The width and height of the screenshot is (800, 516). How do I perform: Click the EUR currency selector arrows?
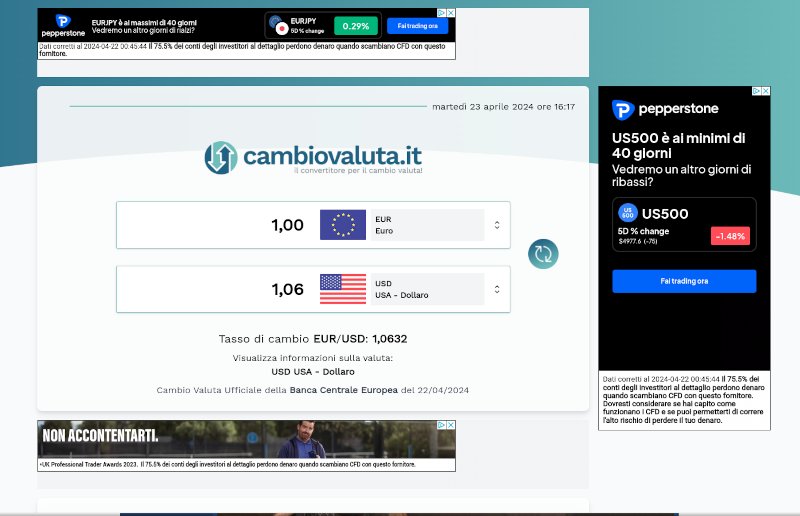tap(497, 225)
